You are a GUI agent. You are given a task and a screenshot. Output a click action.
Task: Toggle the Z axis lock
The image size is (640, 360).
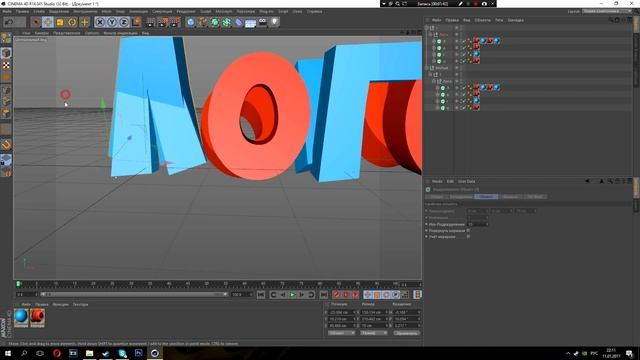124,22
